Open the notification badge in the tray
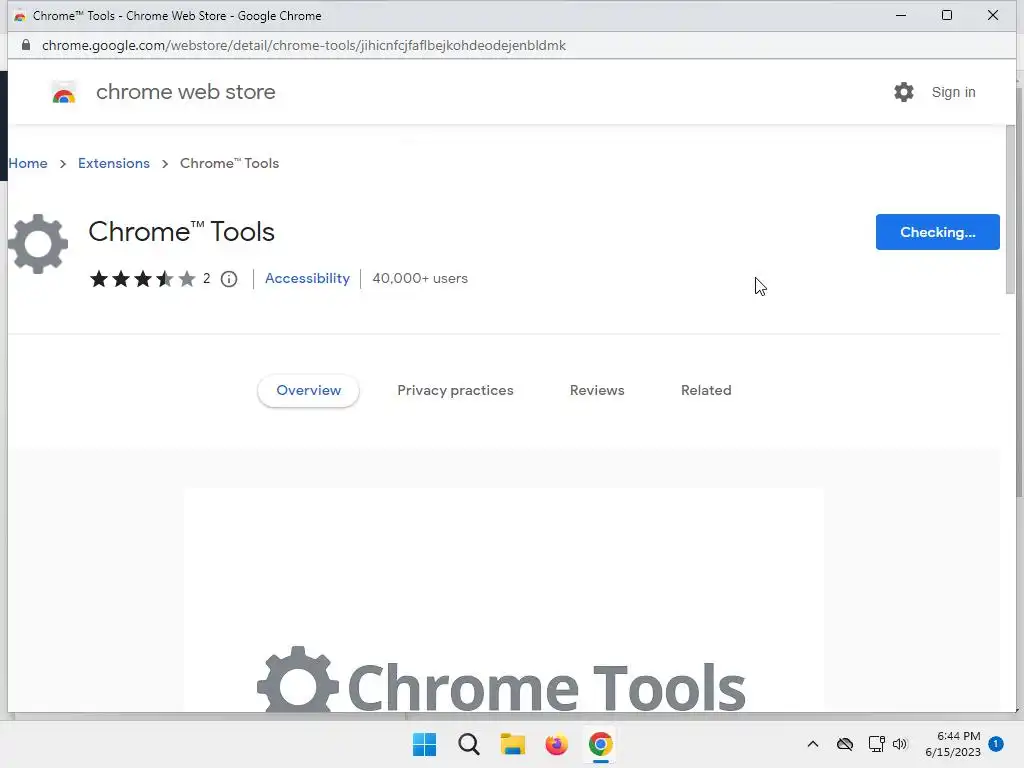The image size is (1024, 768). 996,743
